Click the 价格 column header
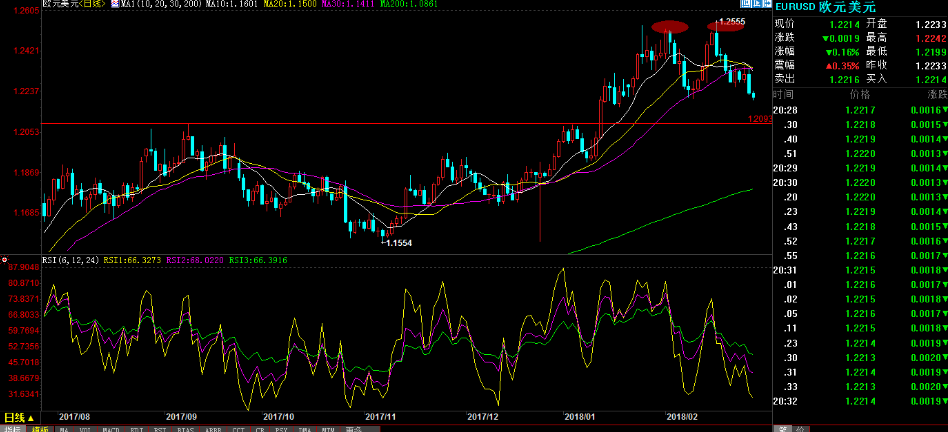The width and height of the screenshot is (948, 432). 862,94
